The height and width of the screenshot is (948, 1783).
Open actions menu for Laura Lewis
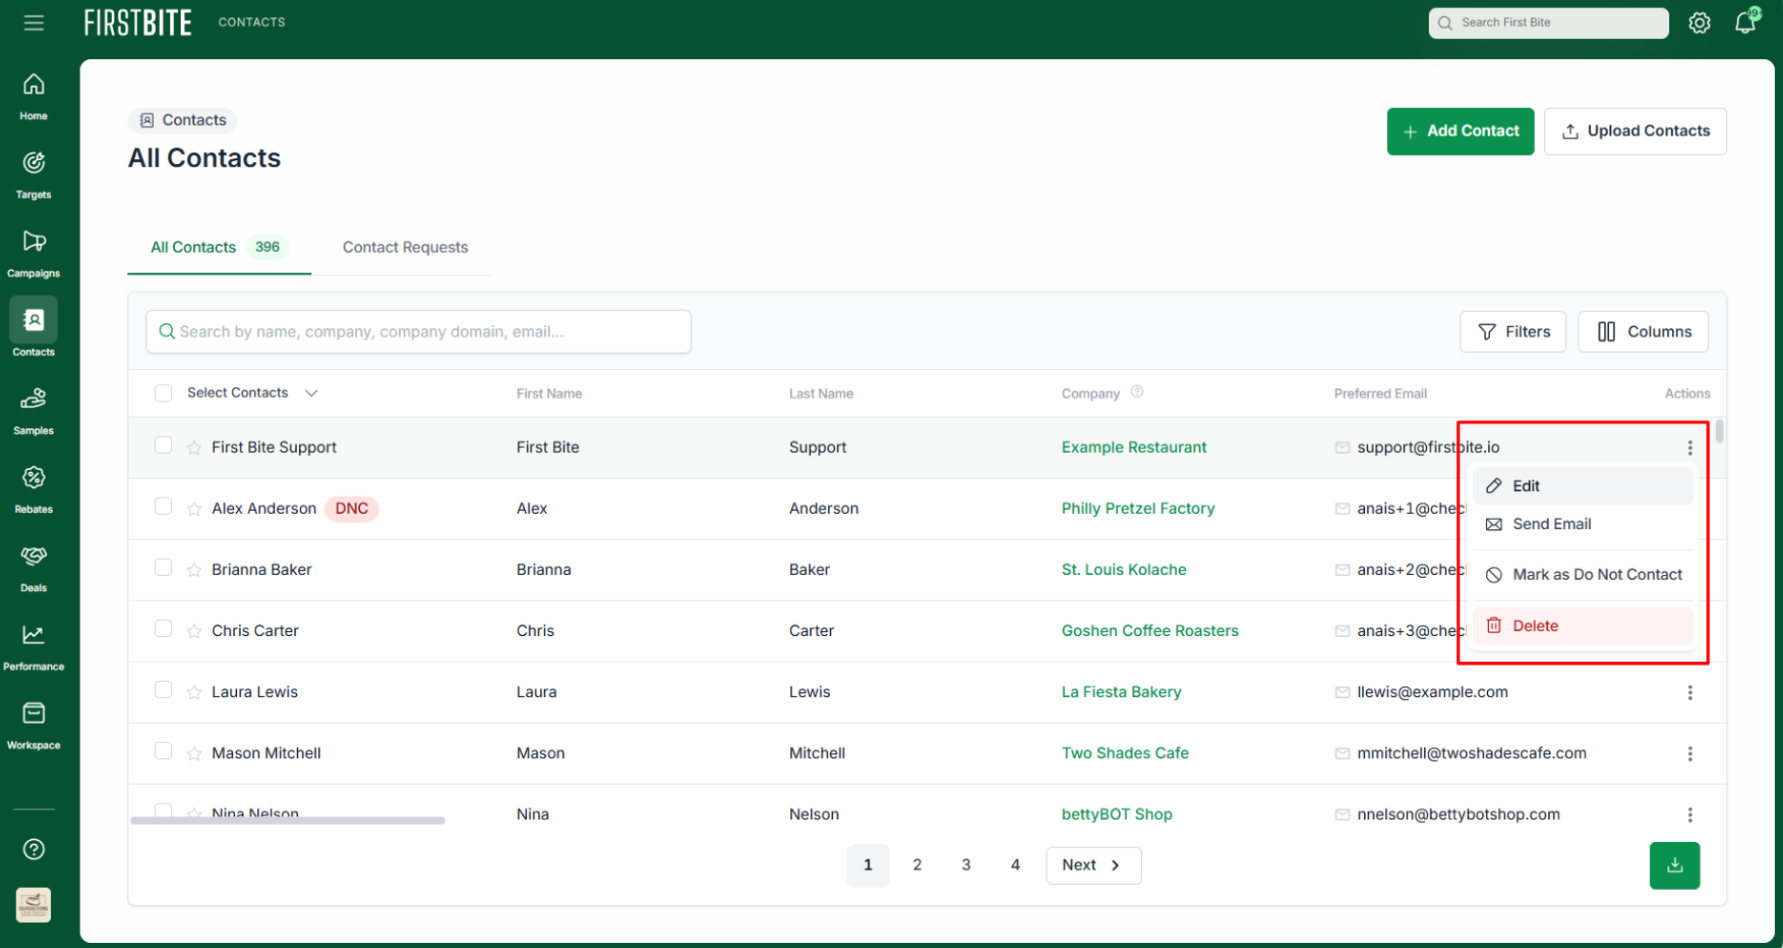1690,692
